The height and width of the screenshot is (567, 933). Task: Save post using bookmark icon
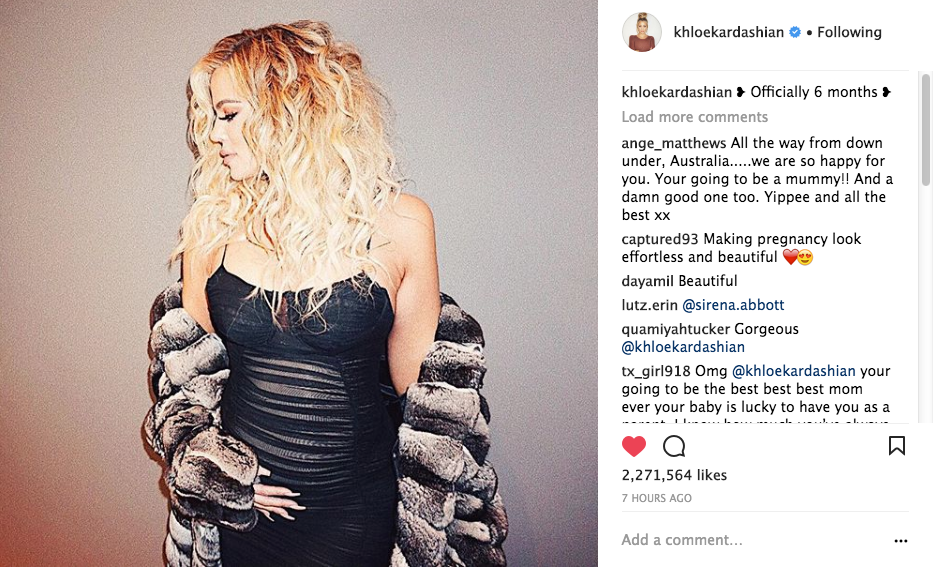(897, 446)
